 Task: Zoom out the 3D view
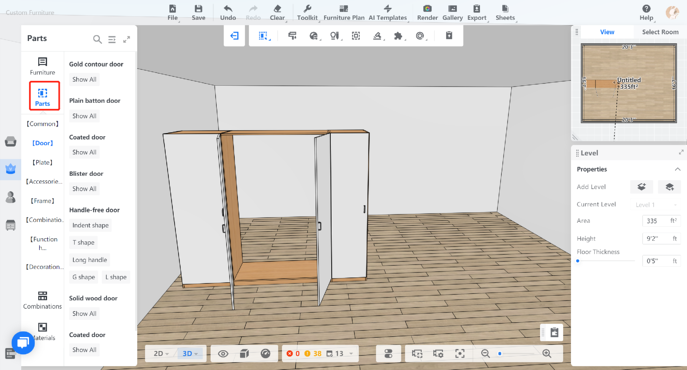[485, 353]
